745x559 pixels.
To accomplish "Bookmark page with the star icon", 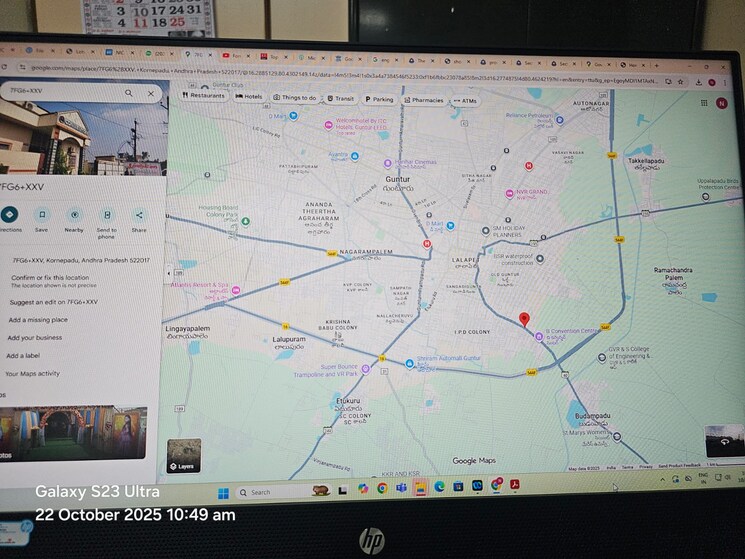I will pos(680,82).
